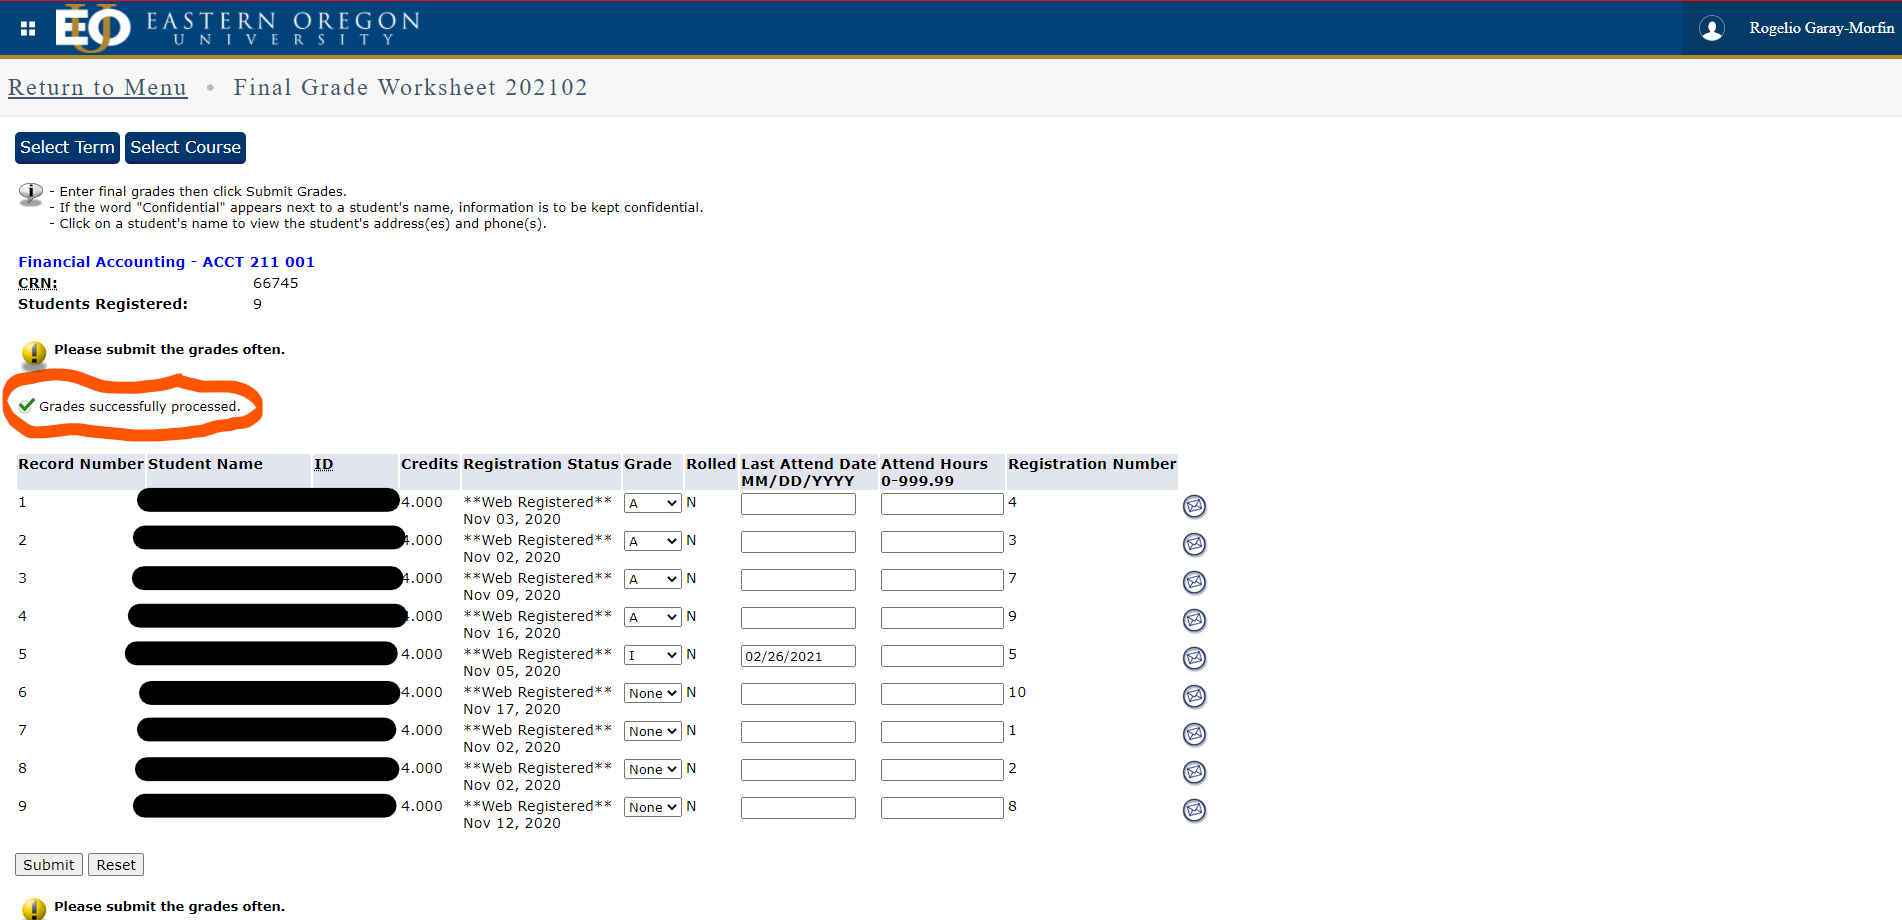
Task: Select the email icon on the last student row
Action: click(1194, 810)
